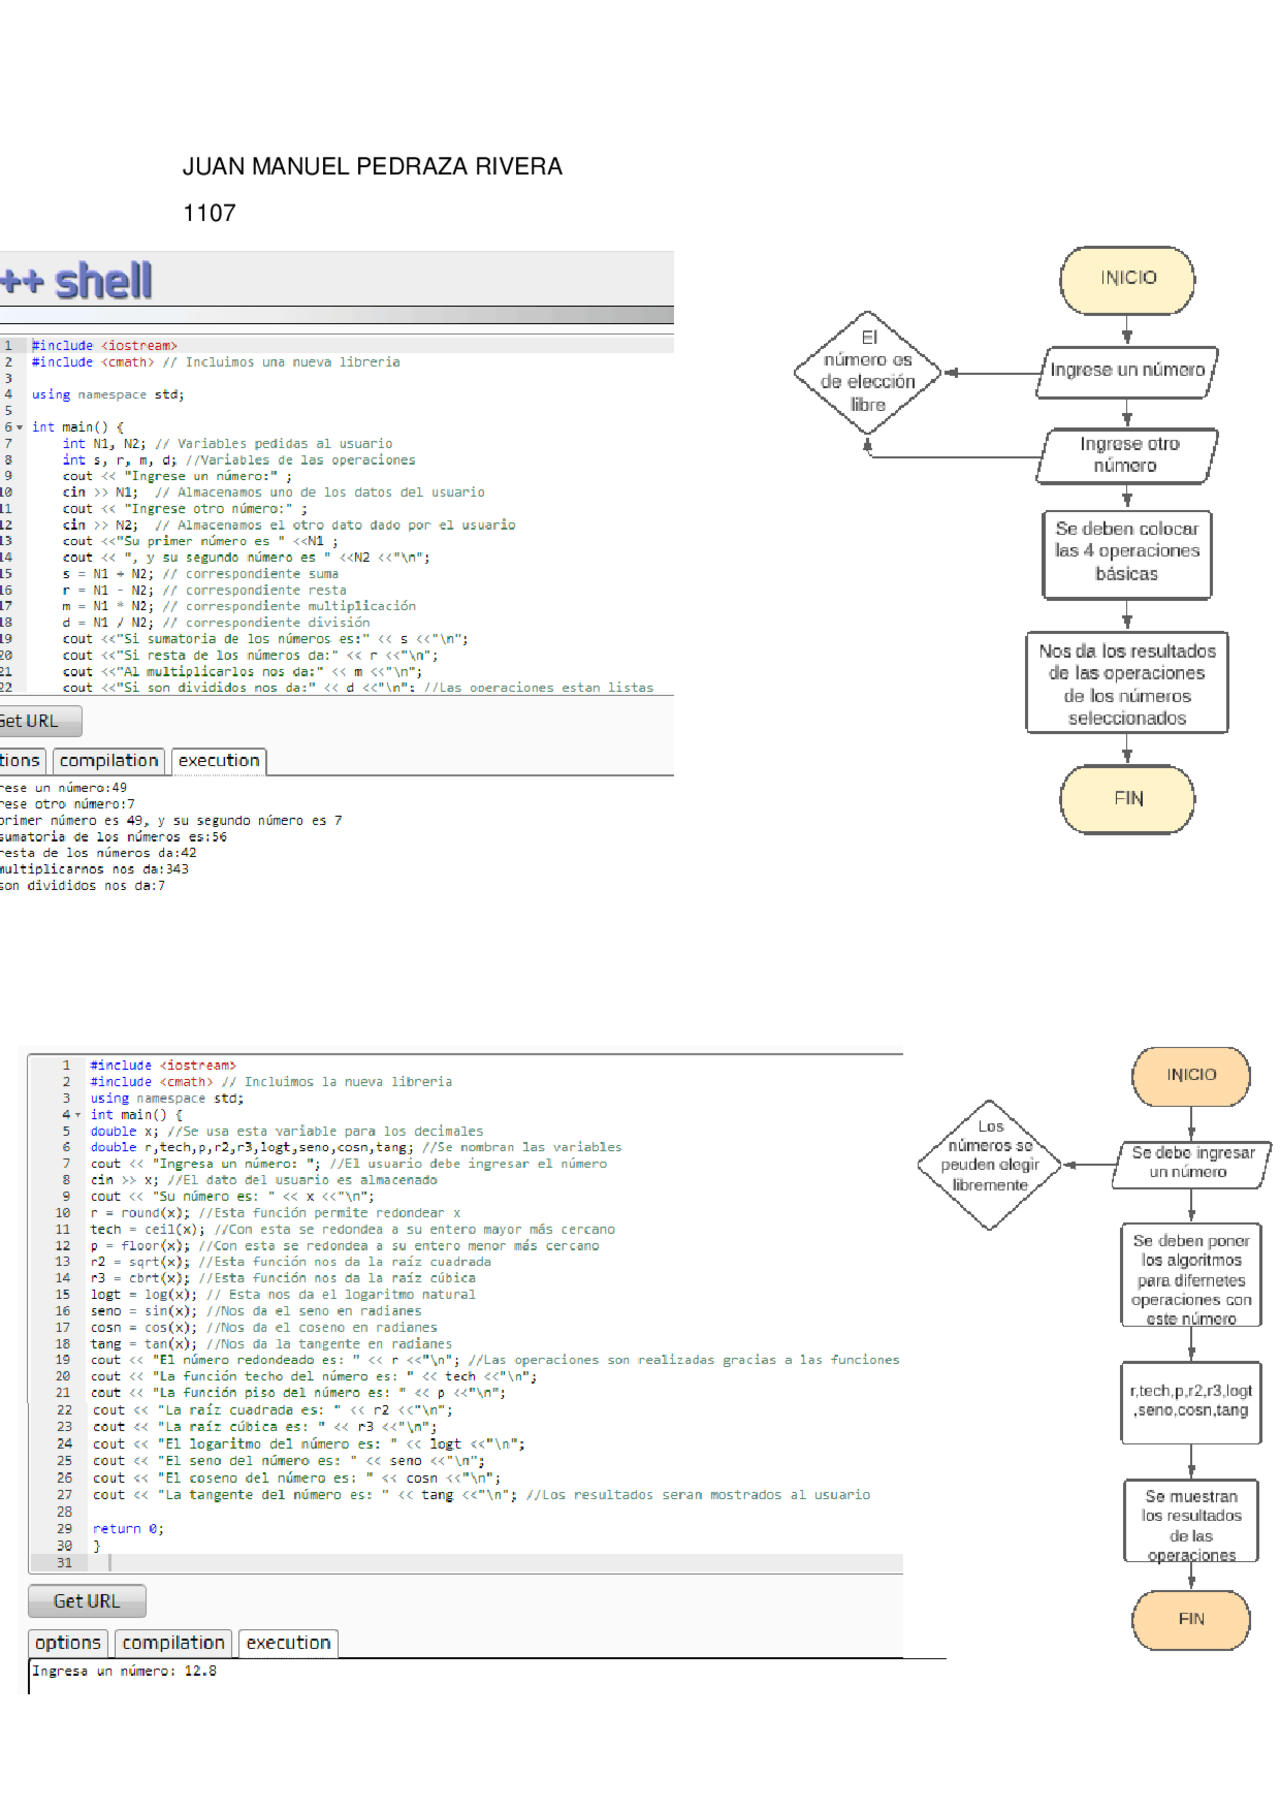
Task: Select the 'Ingrese un número' input shape
Action: 1127,371
